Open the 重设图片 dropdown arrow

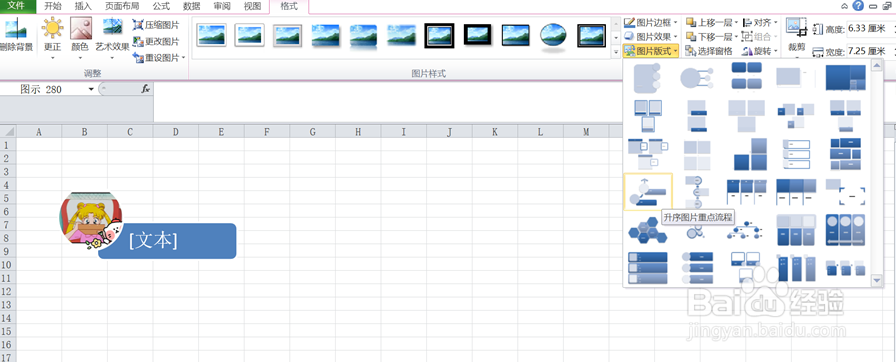[183, 57]
